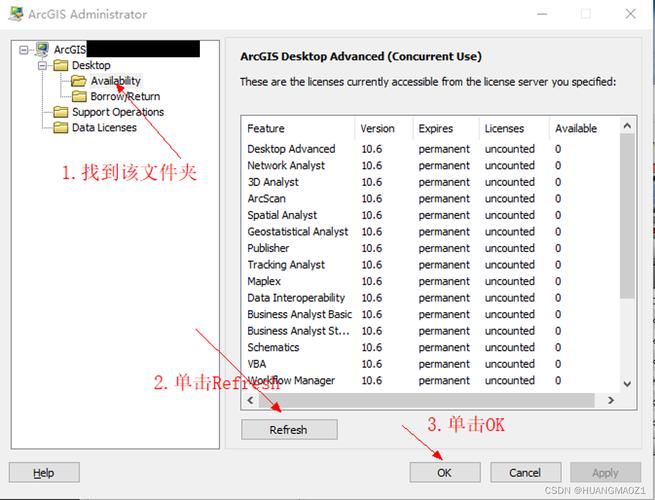Click the vertical scrollbar thumb

click(627, 216)
